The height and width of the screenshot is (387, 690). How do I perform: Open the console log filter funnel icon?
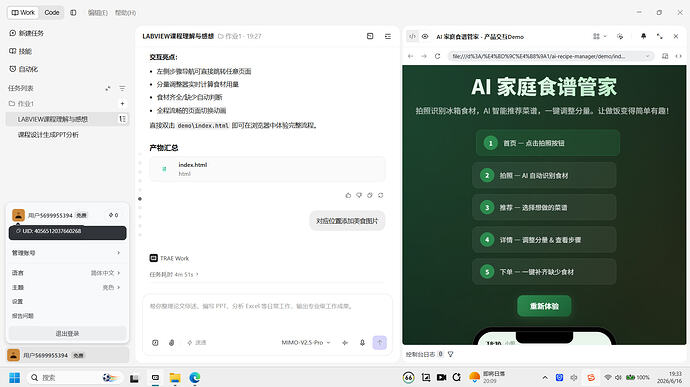click(451, 354)
